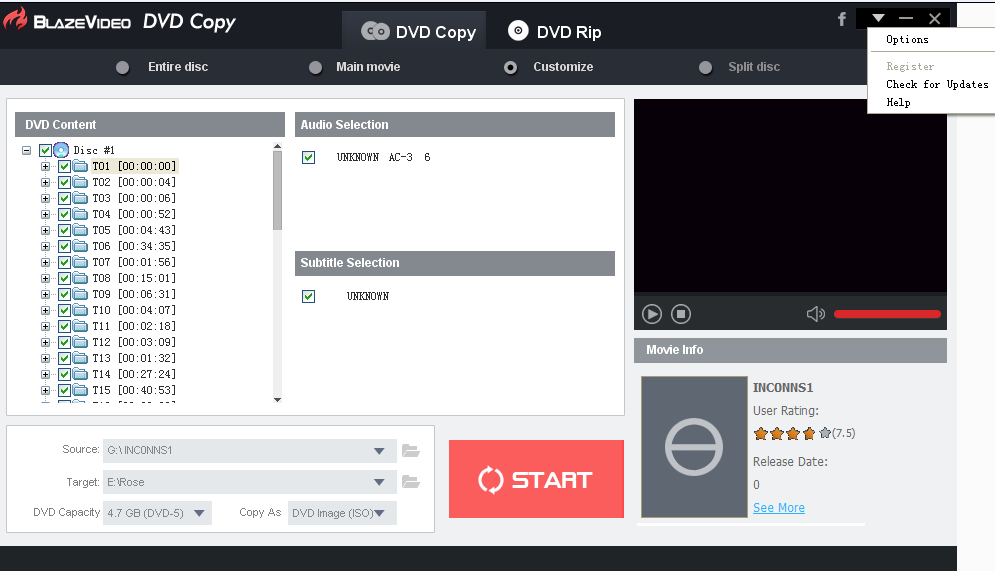Uncheck the UNKNOWN AC-3 audio track
This screenshot has width=995, height=571.
[x=309, y=158]
